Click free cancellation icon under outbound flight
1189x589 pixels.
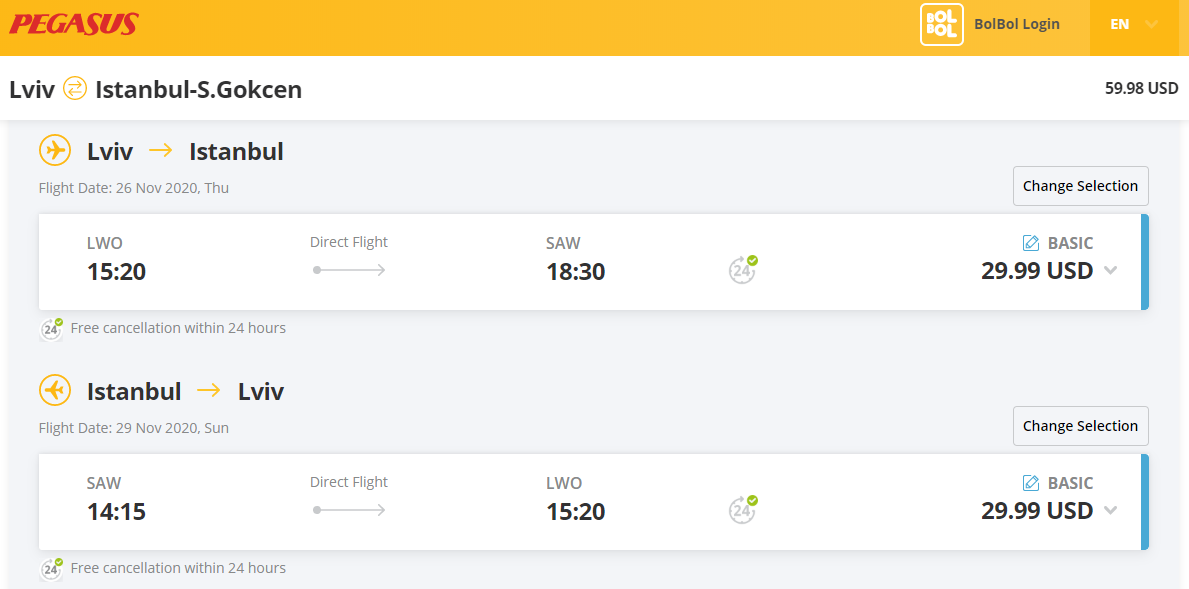52,329
